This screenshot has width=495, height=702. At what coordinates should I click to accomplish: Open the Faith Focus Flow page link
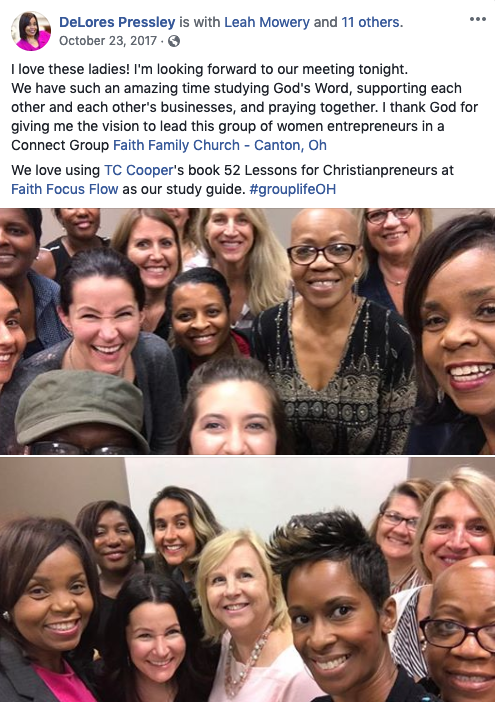64,189
